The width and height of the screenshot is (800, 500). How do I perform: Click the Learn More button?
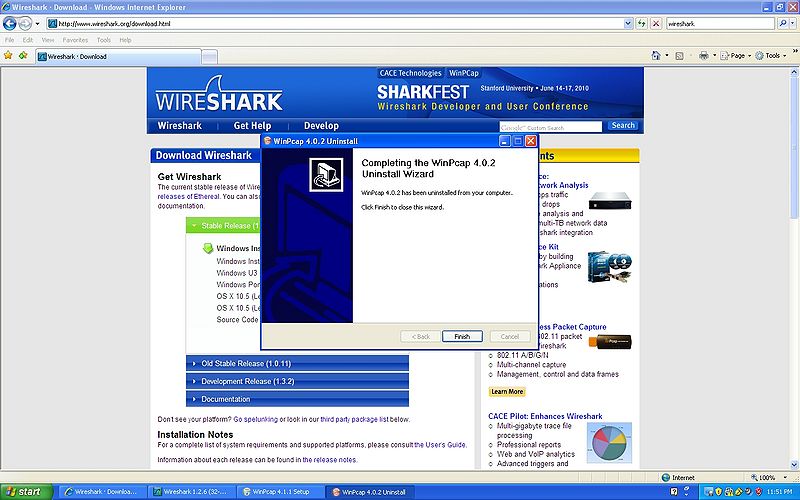pyautogui.click(x=507, y=392)
